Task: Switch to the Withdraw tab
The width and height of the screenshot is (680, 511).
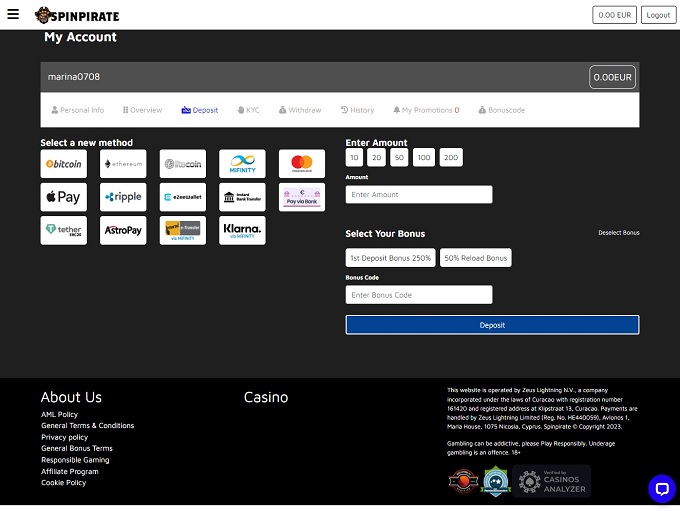Action: point(300,110)
